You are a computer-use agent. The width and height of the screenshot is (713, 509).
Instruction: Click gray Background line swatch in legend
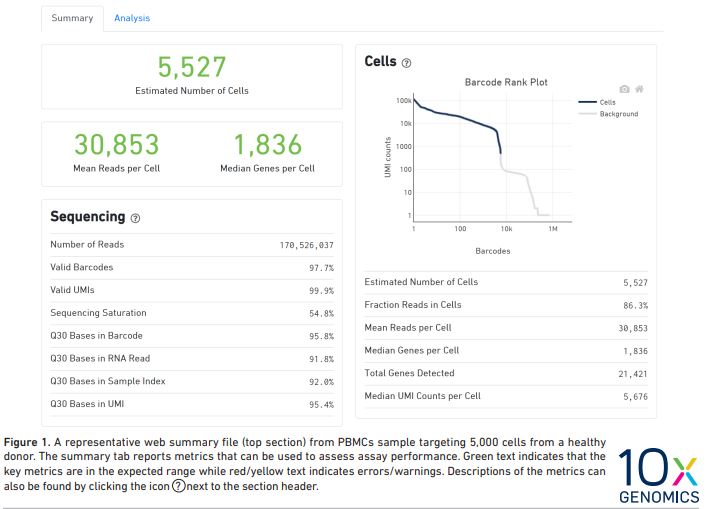pos(586,114)
